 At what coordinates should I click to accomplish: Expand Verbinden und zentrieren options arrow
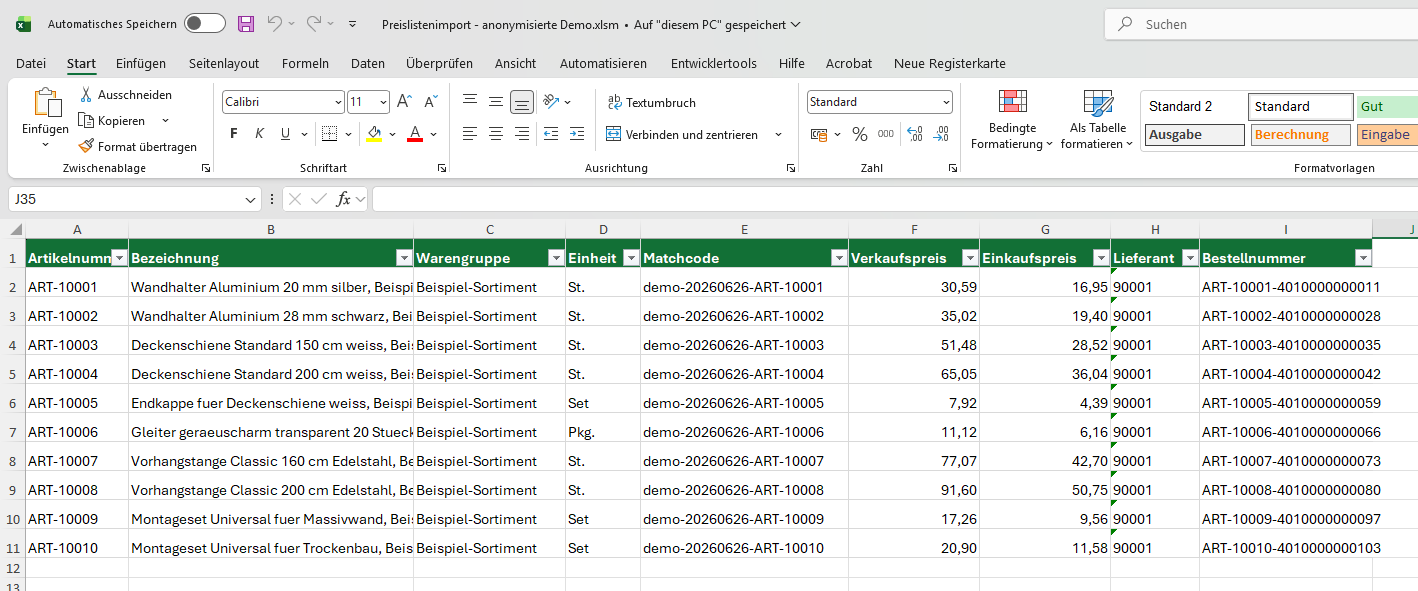778,134
